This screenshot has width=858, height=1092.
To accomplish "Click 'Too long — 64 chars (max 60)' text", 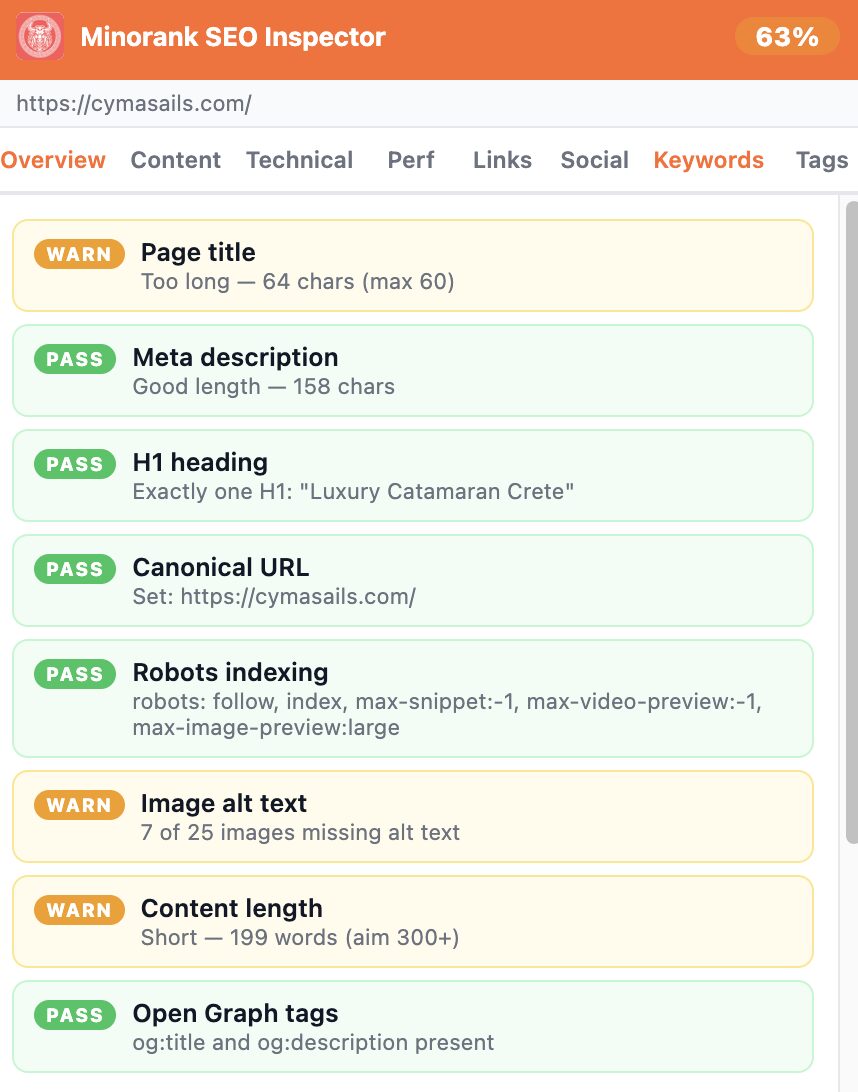I will point(297,281).
